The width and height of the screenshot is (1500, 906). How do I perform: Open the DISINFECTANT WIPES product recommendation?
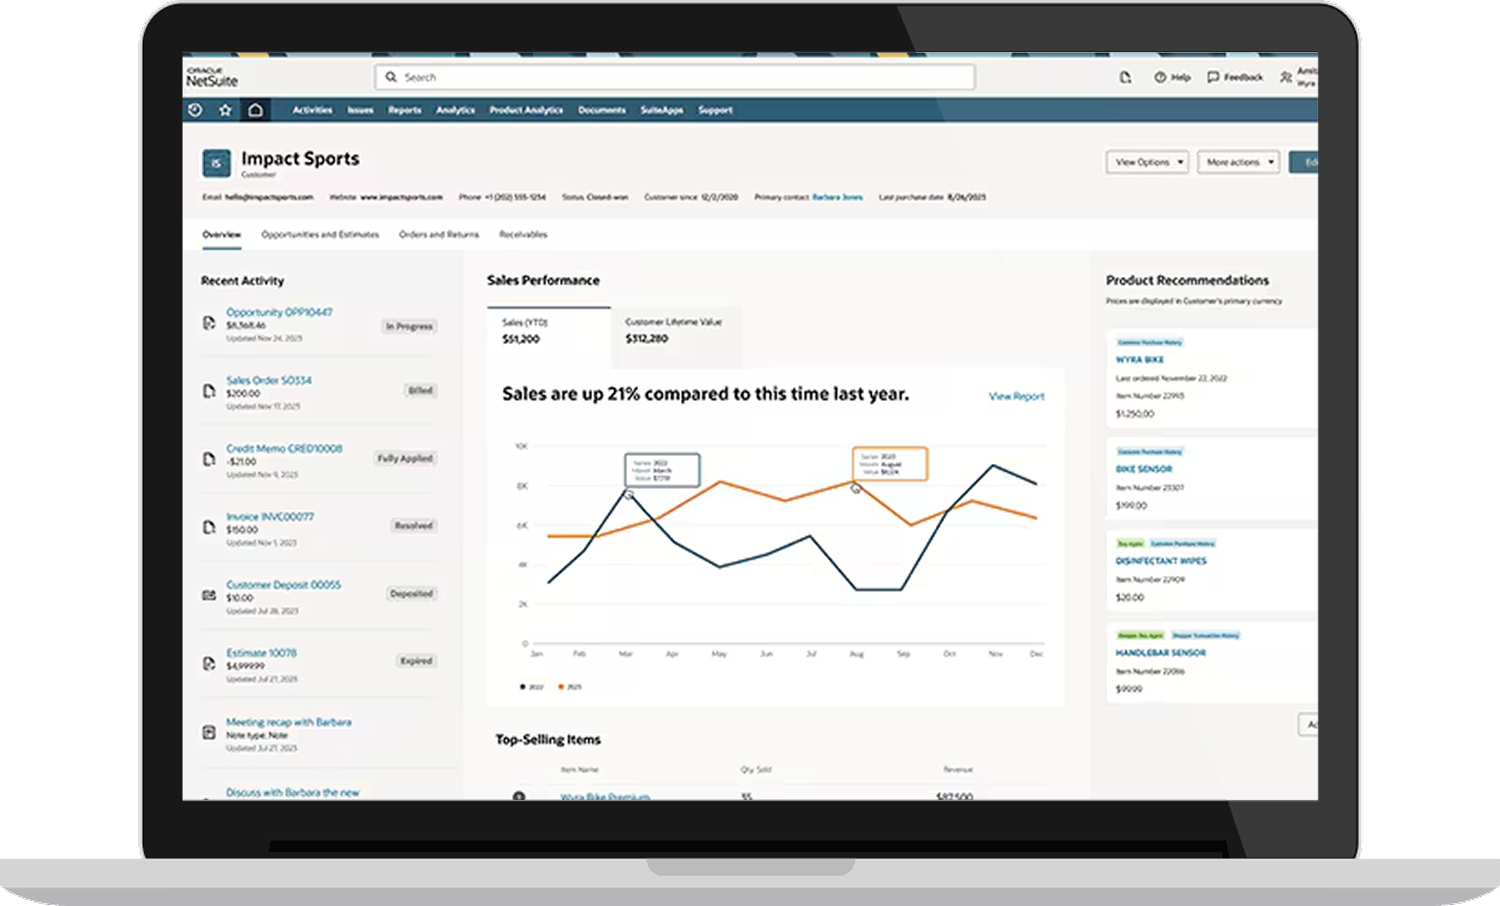(x=1161, y=560)
